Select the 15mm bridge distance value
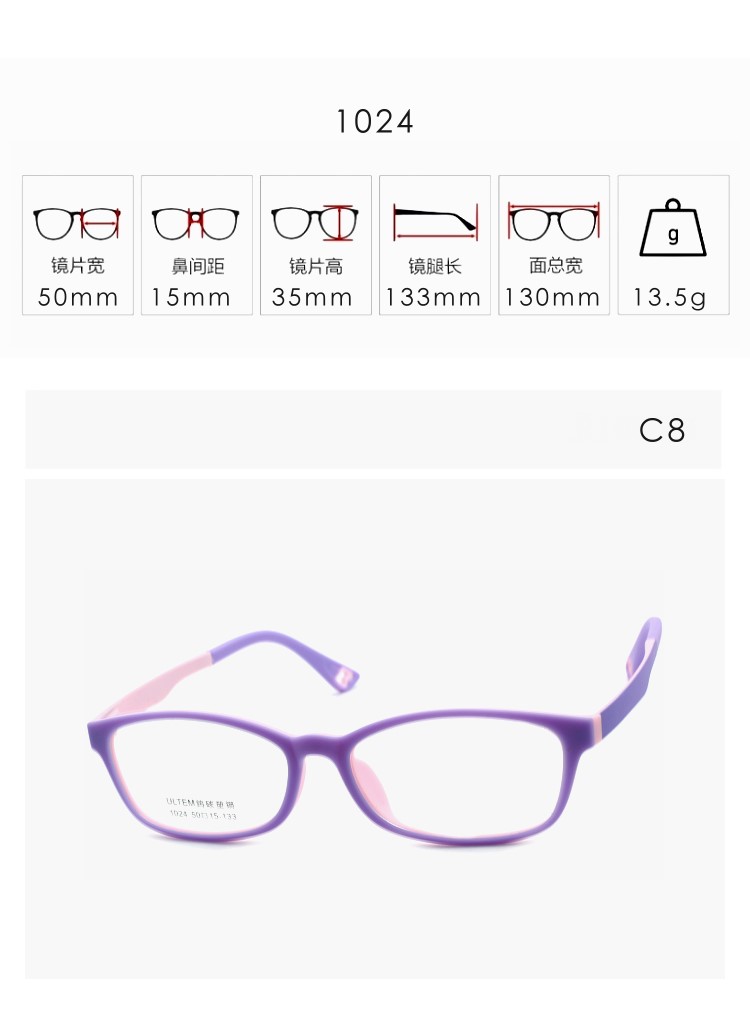750x1034 pixels. (191, 297)
